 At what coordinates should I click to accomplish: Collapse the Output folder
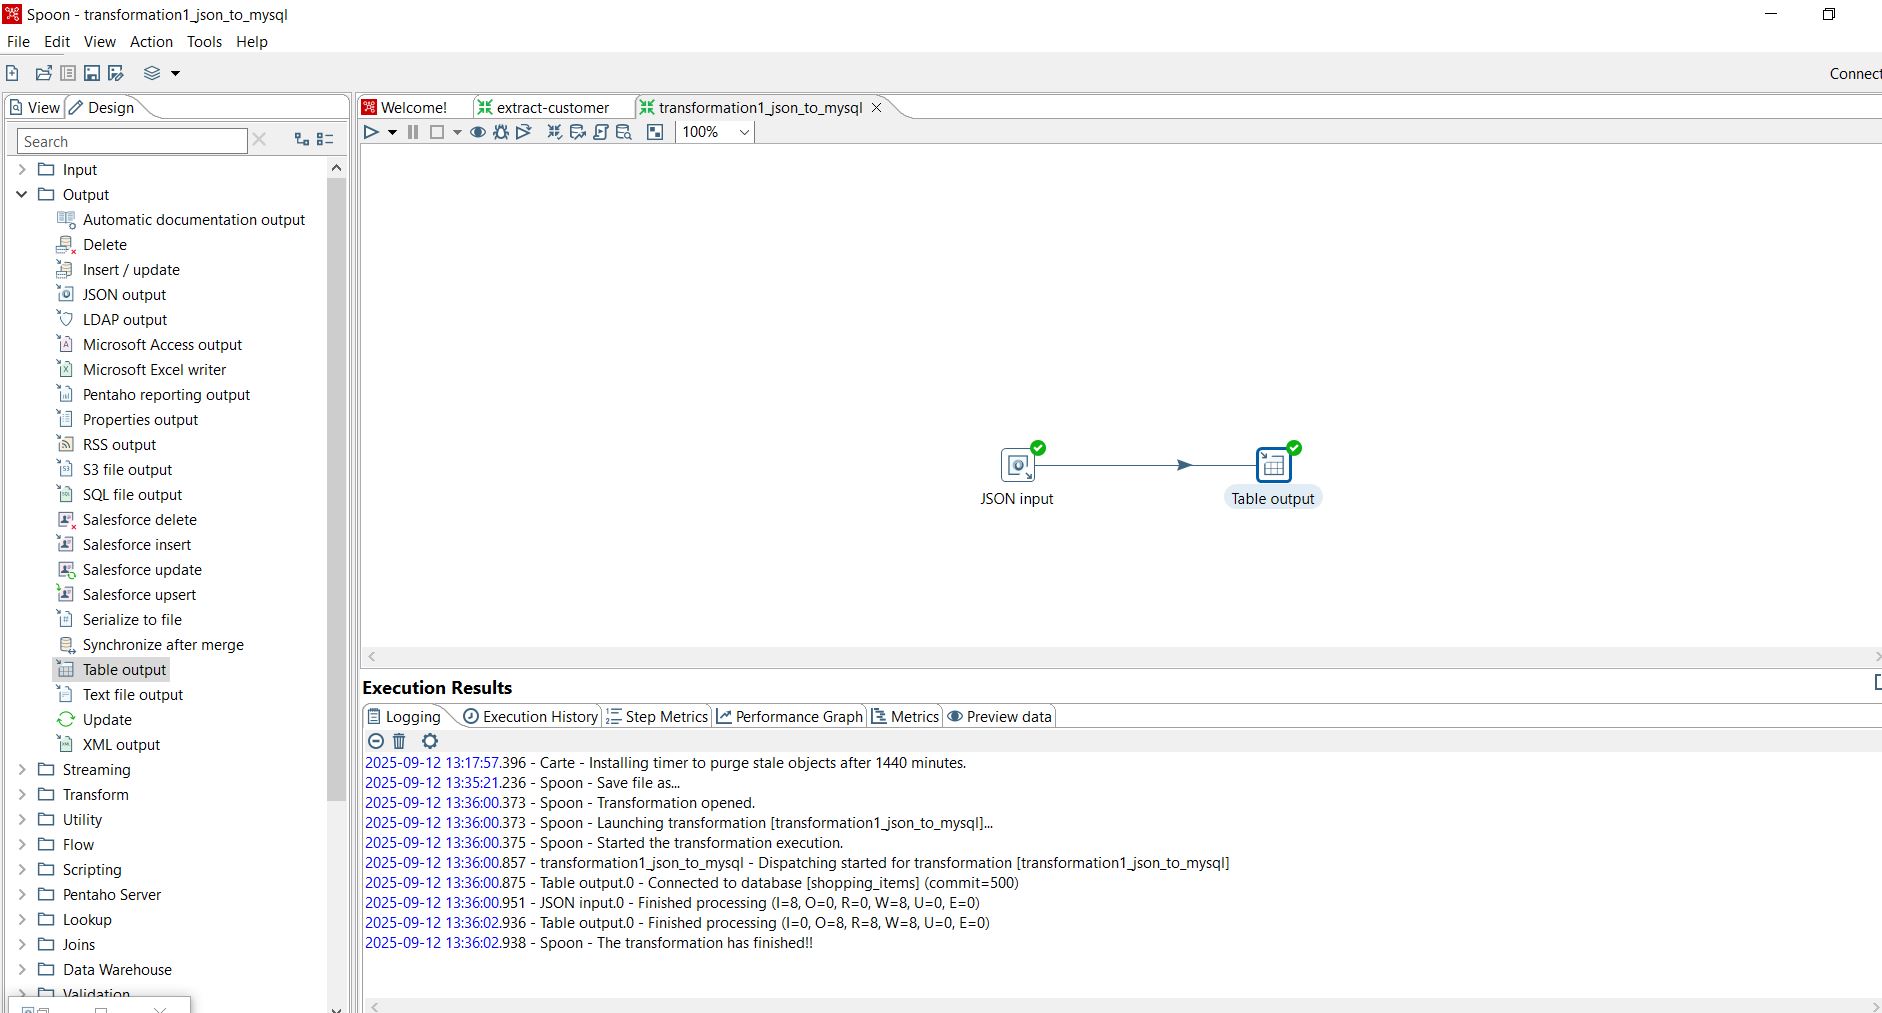click(x=22, y=194)
